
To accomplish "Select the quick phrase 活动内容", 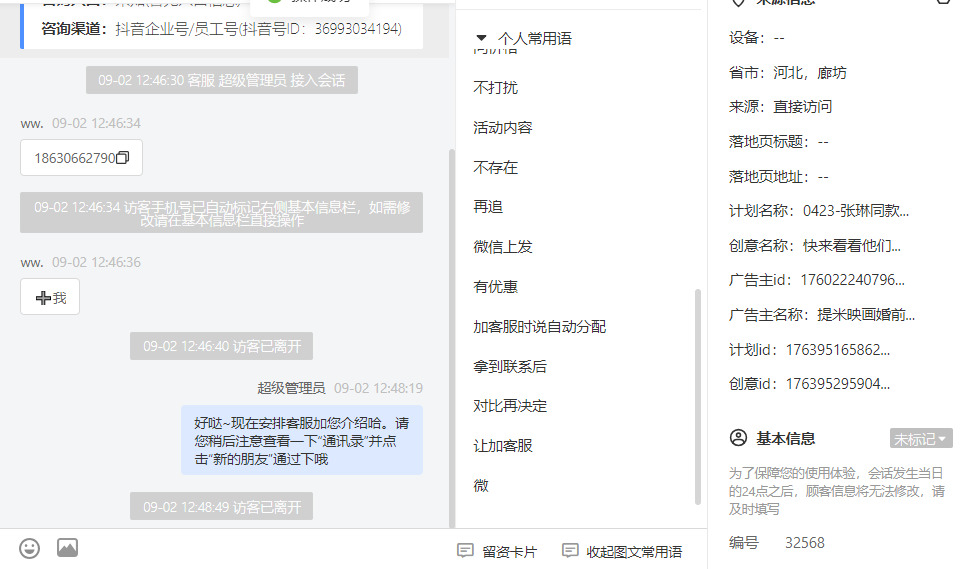I will pos(503,128).
